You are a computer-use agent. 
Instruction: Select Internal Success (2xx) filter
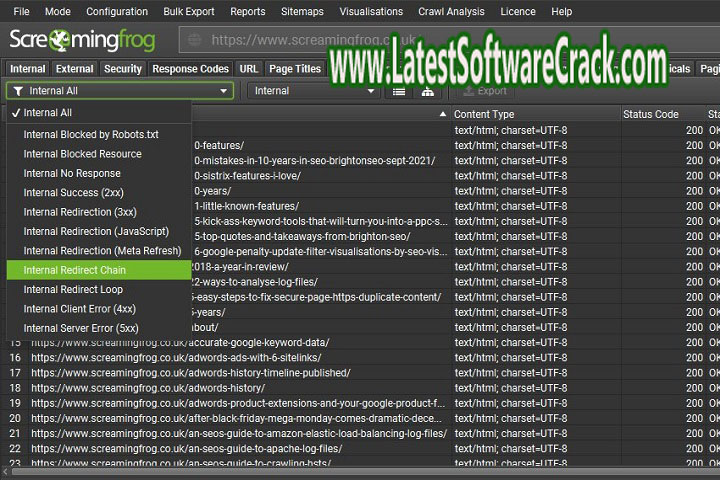tap(99, 192)
